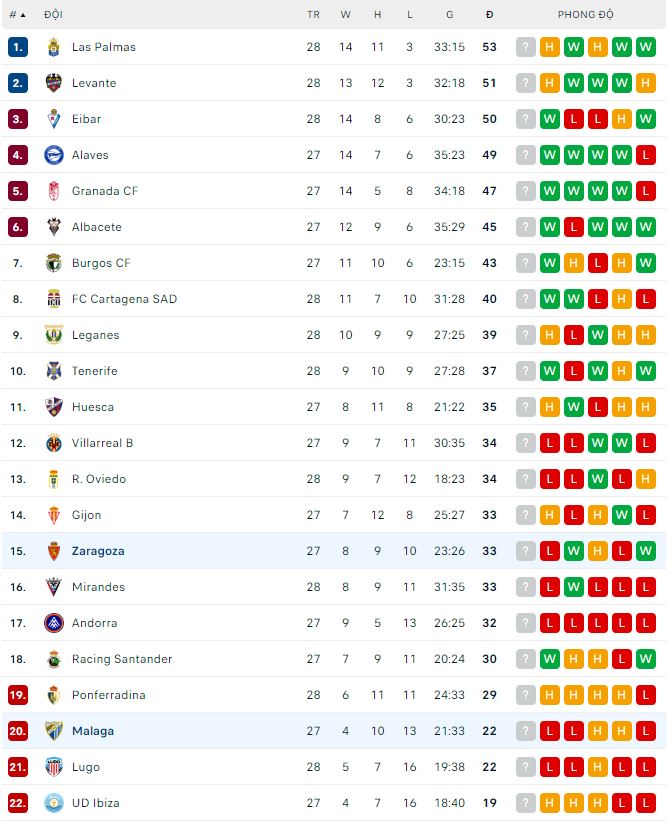Click Levante's most recent orange H form badge
The width and height of the screenshot is (668, 823).
646,83
